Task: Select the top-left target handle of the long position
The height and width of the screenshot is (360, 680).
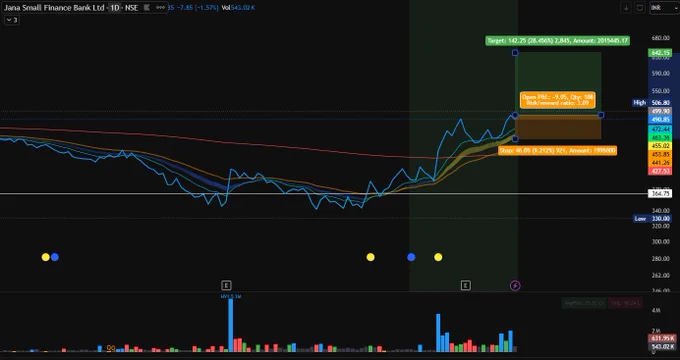Action: (x=515, y=53)
